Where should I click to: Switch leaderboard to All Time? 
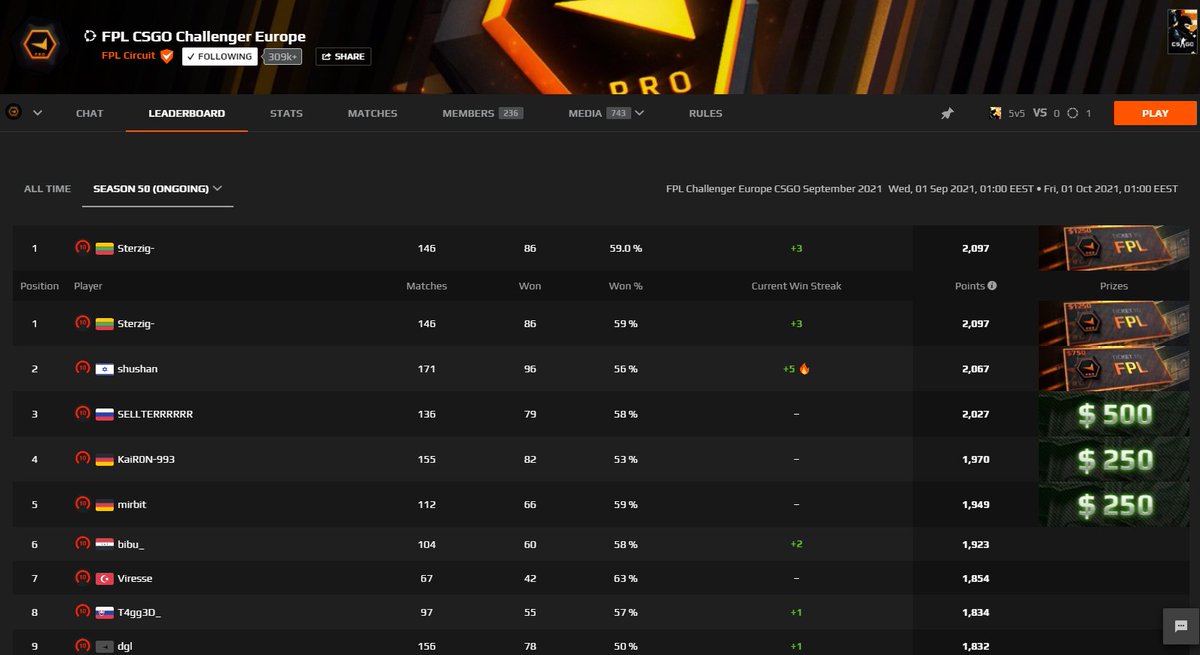[x=47, y=188]
